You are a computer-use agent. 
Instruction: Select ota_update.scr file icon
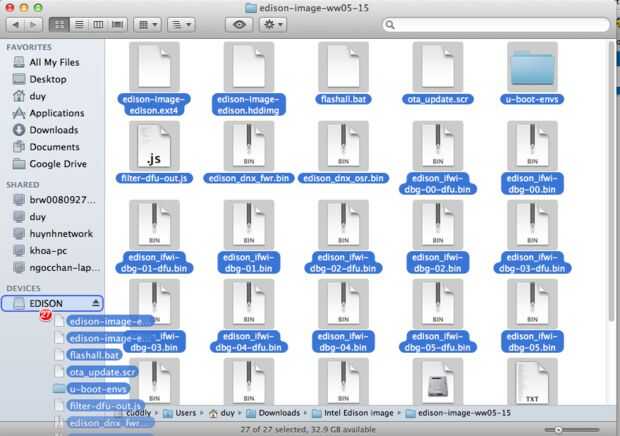tap(438, 66)
